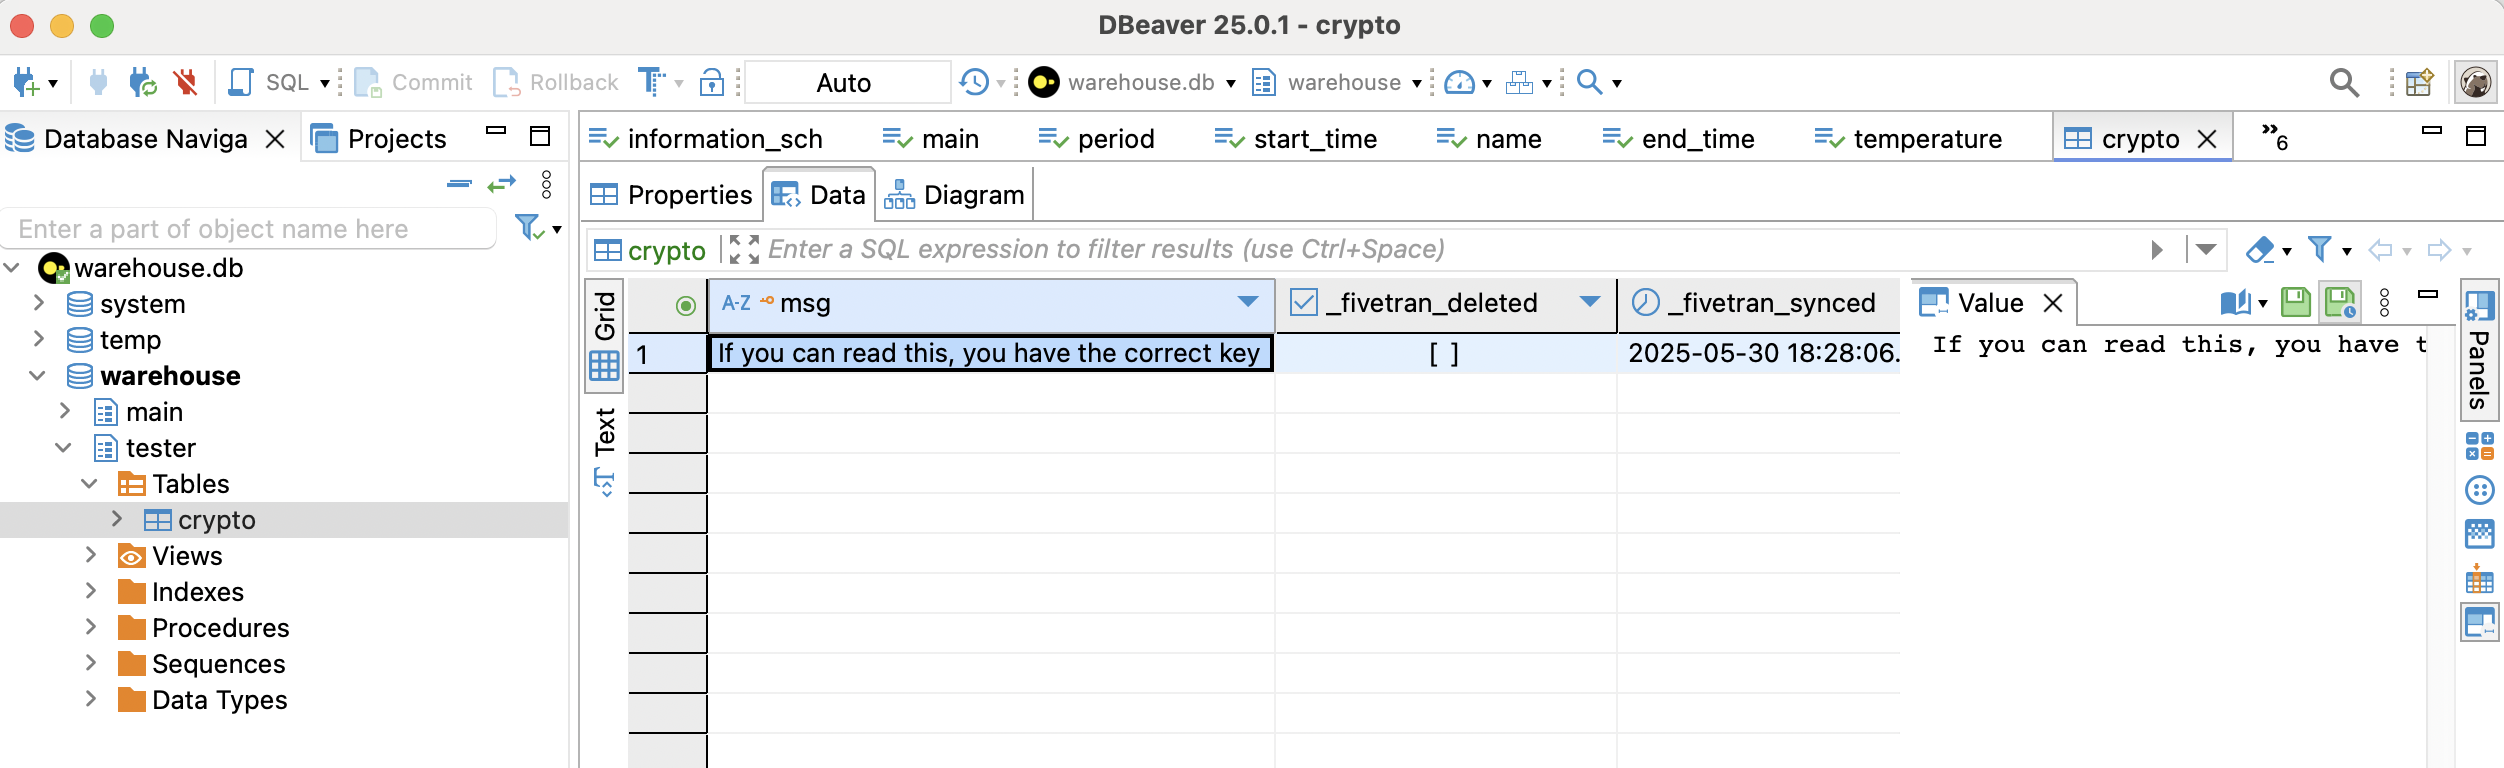Open msg column filter dropdown
Image resolution: width=2504 pixels, height=768 pixels.
(1248, 302)
